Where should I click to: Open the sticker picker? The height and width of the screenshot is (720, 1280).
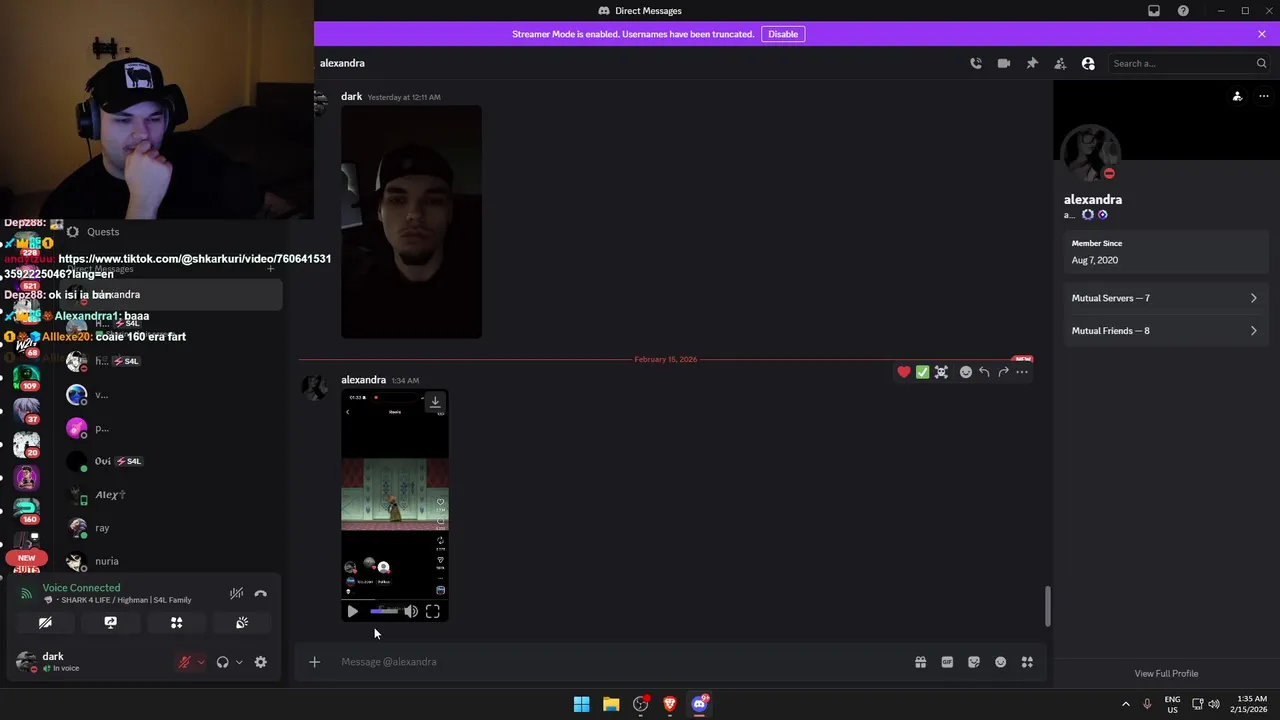pyautogui.click(x=974, y=662)
